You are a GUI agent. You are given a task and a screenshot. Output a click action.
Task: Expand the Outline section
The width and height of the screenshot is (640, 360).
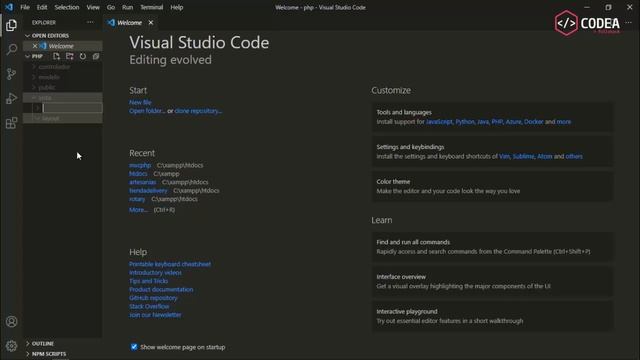coord(42,344)
